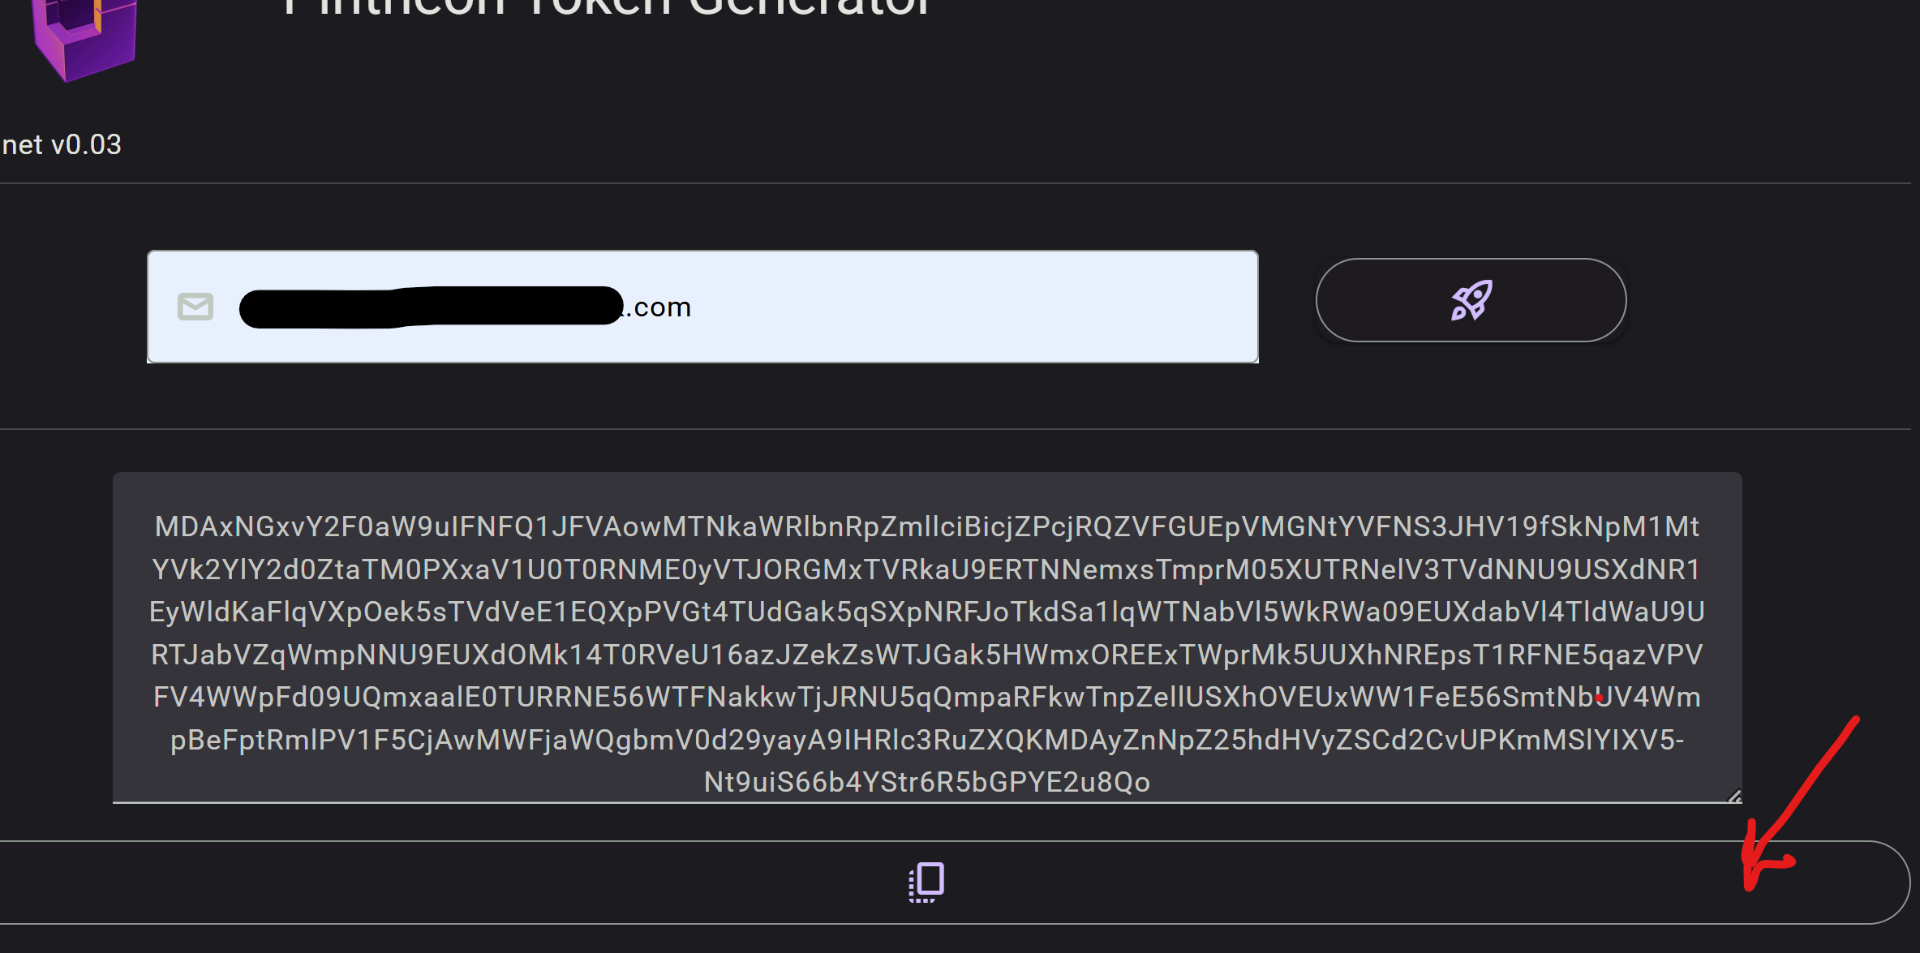Focus the empty area of the email field

970,307
